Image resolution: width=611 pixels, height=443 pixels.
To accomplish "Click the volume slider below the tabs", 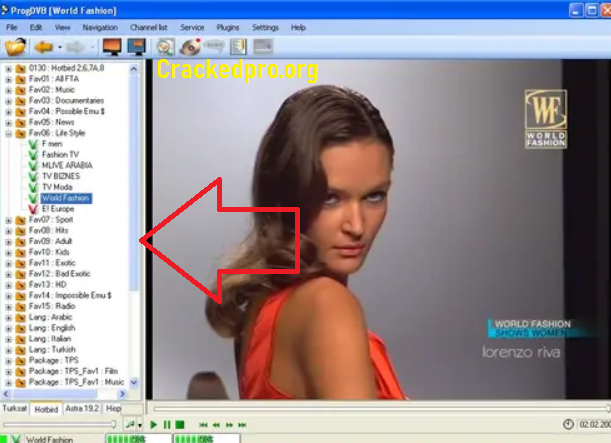I will tap(60, 424).
